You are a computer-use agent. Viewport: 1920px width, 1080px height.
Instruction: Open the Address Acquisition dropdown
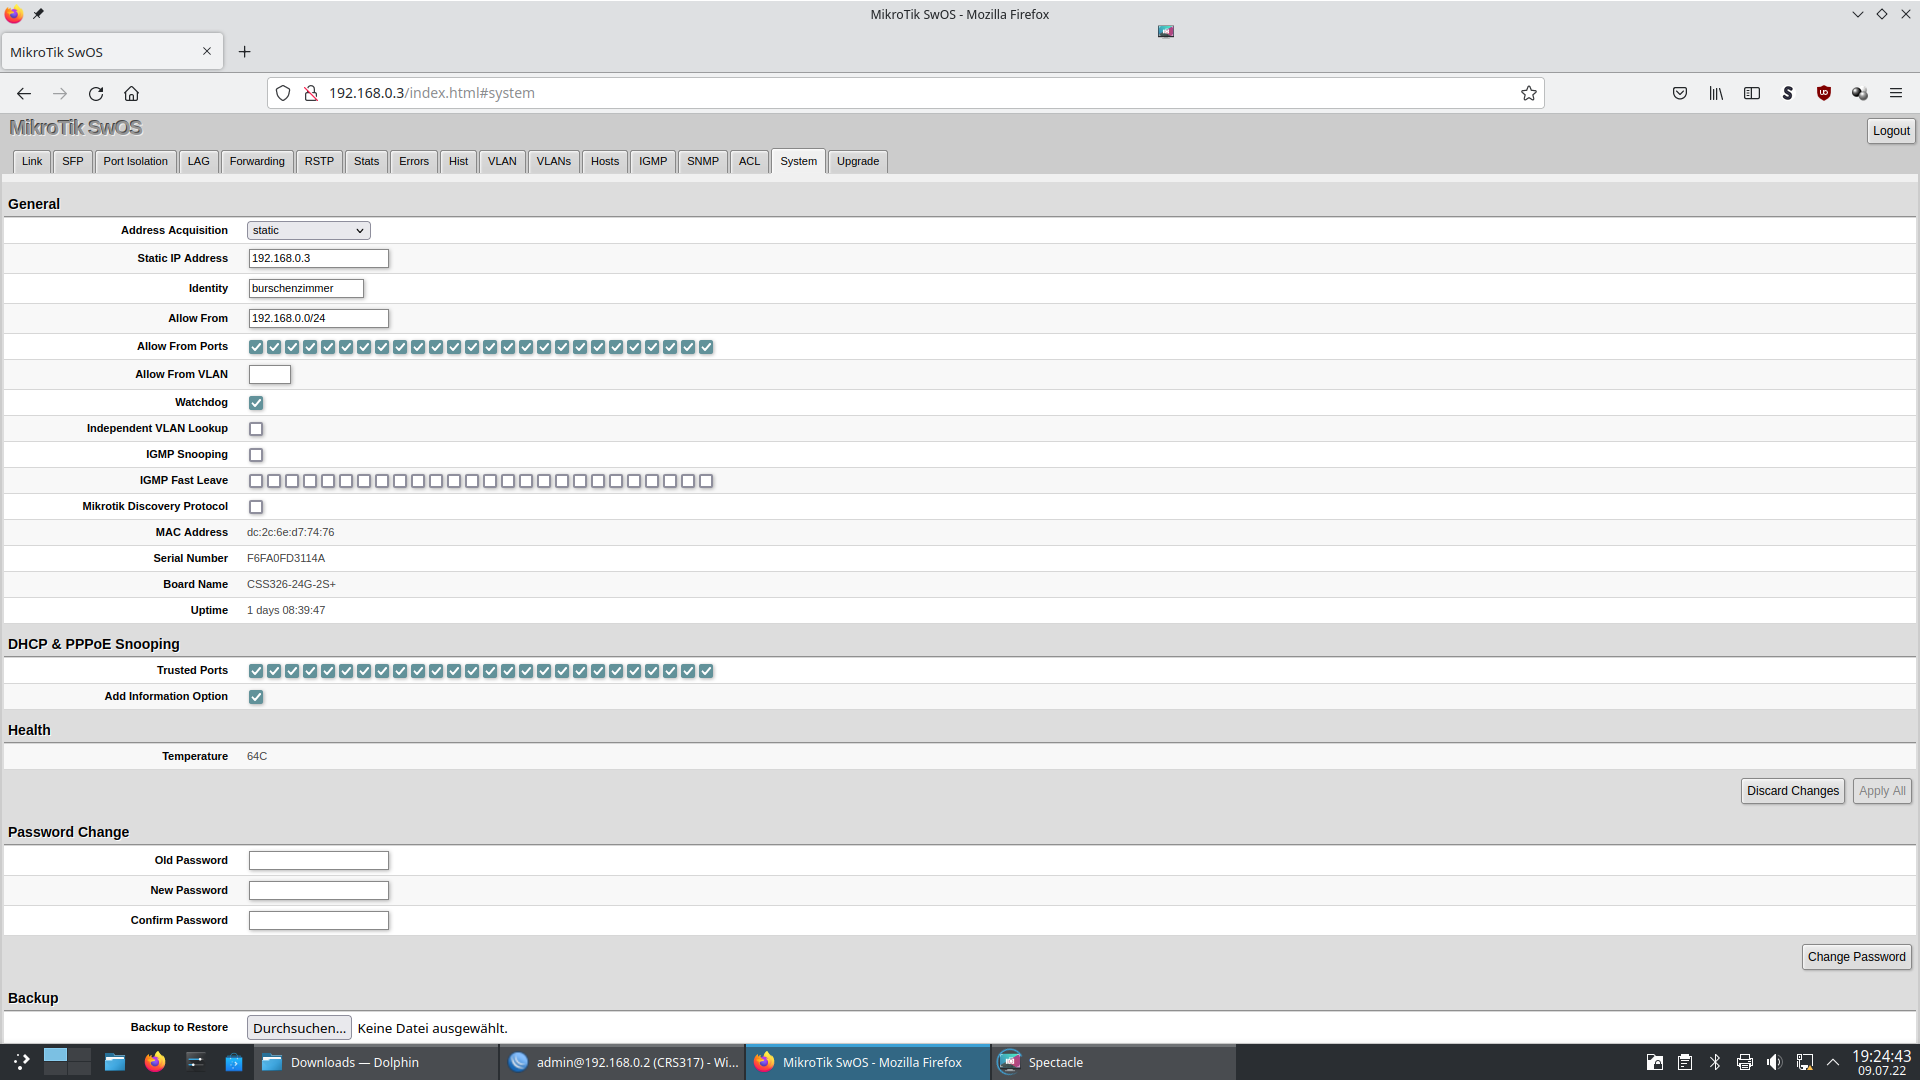pos(308,231)
